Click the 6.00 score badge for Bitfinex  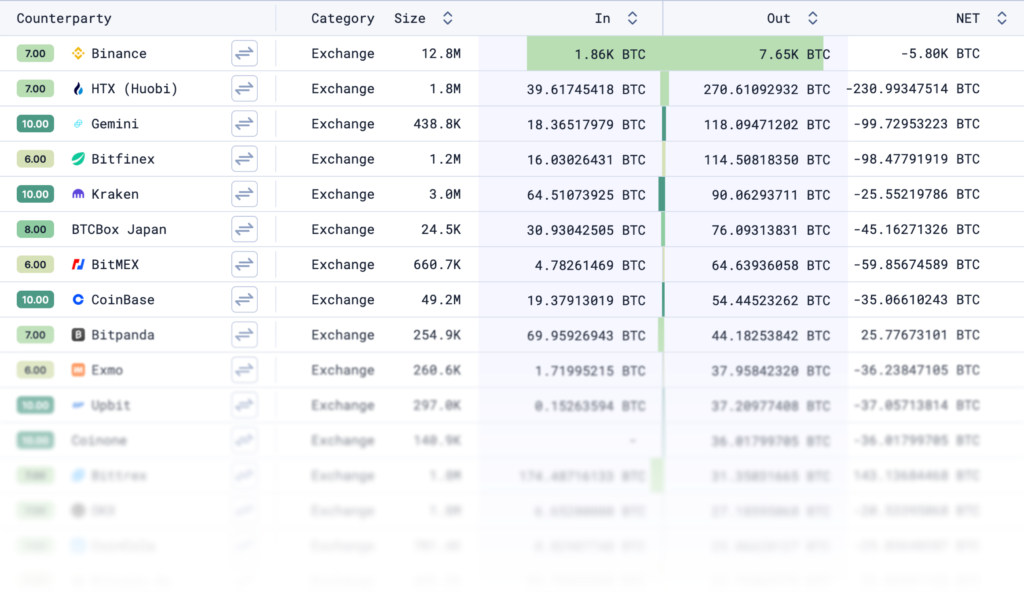(35, 159)
